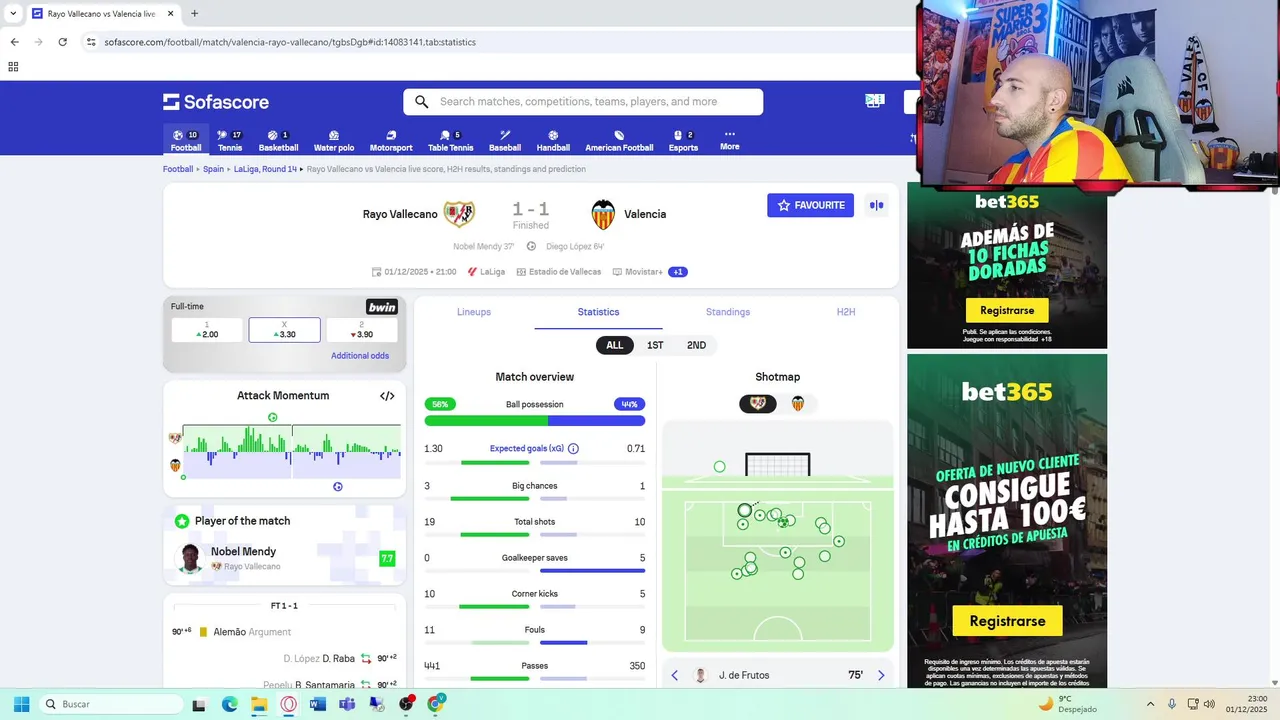Viewport: 1280px width, 720px height.
Task: Add the match to favourites
Action: tap(810, 205)
